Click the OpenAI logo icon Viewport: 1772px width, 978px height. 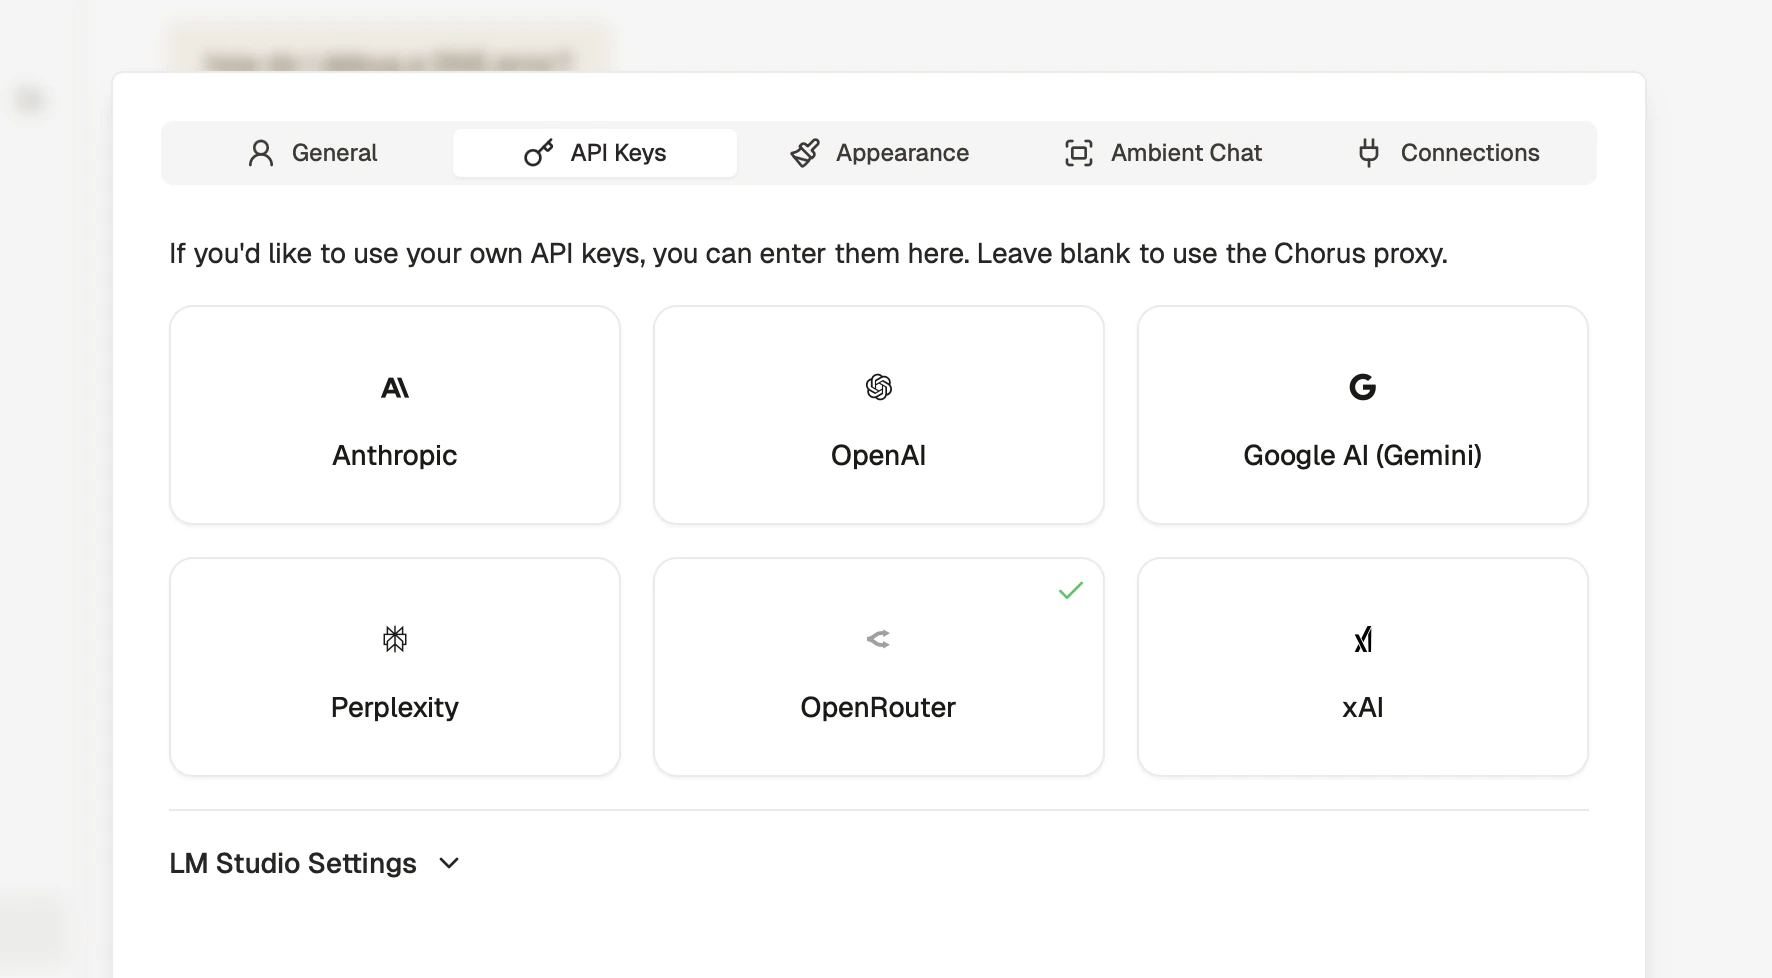pos(879,387)
